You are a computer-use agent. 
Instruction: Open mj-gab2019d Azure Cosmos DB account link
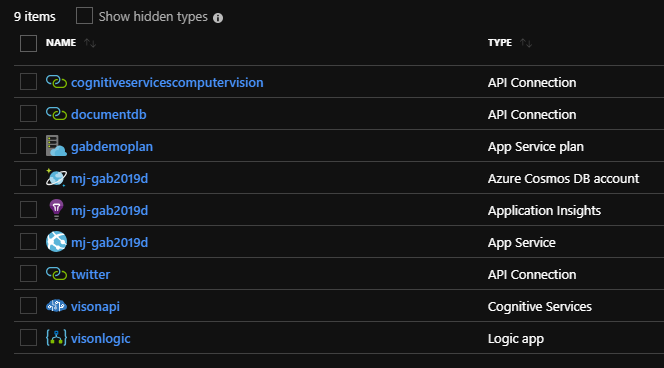point(110,179)
